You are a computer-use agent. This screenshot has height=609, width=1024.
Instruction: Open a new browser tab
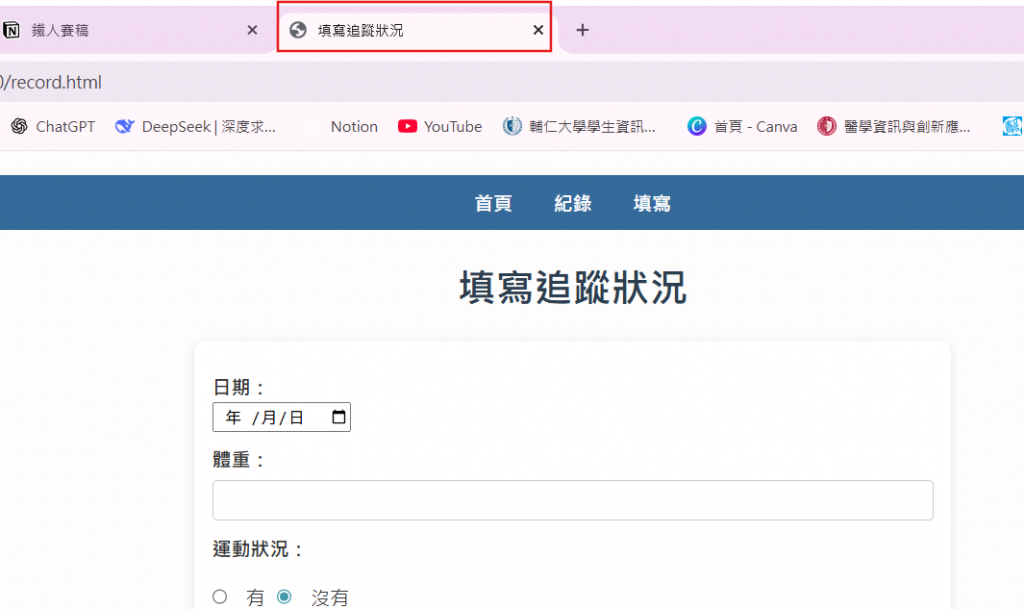click(x=583, y=30)
